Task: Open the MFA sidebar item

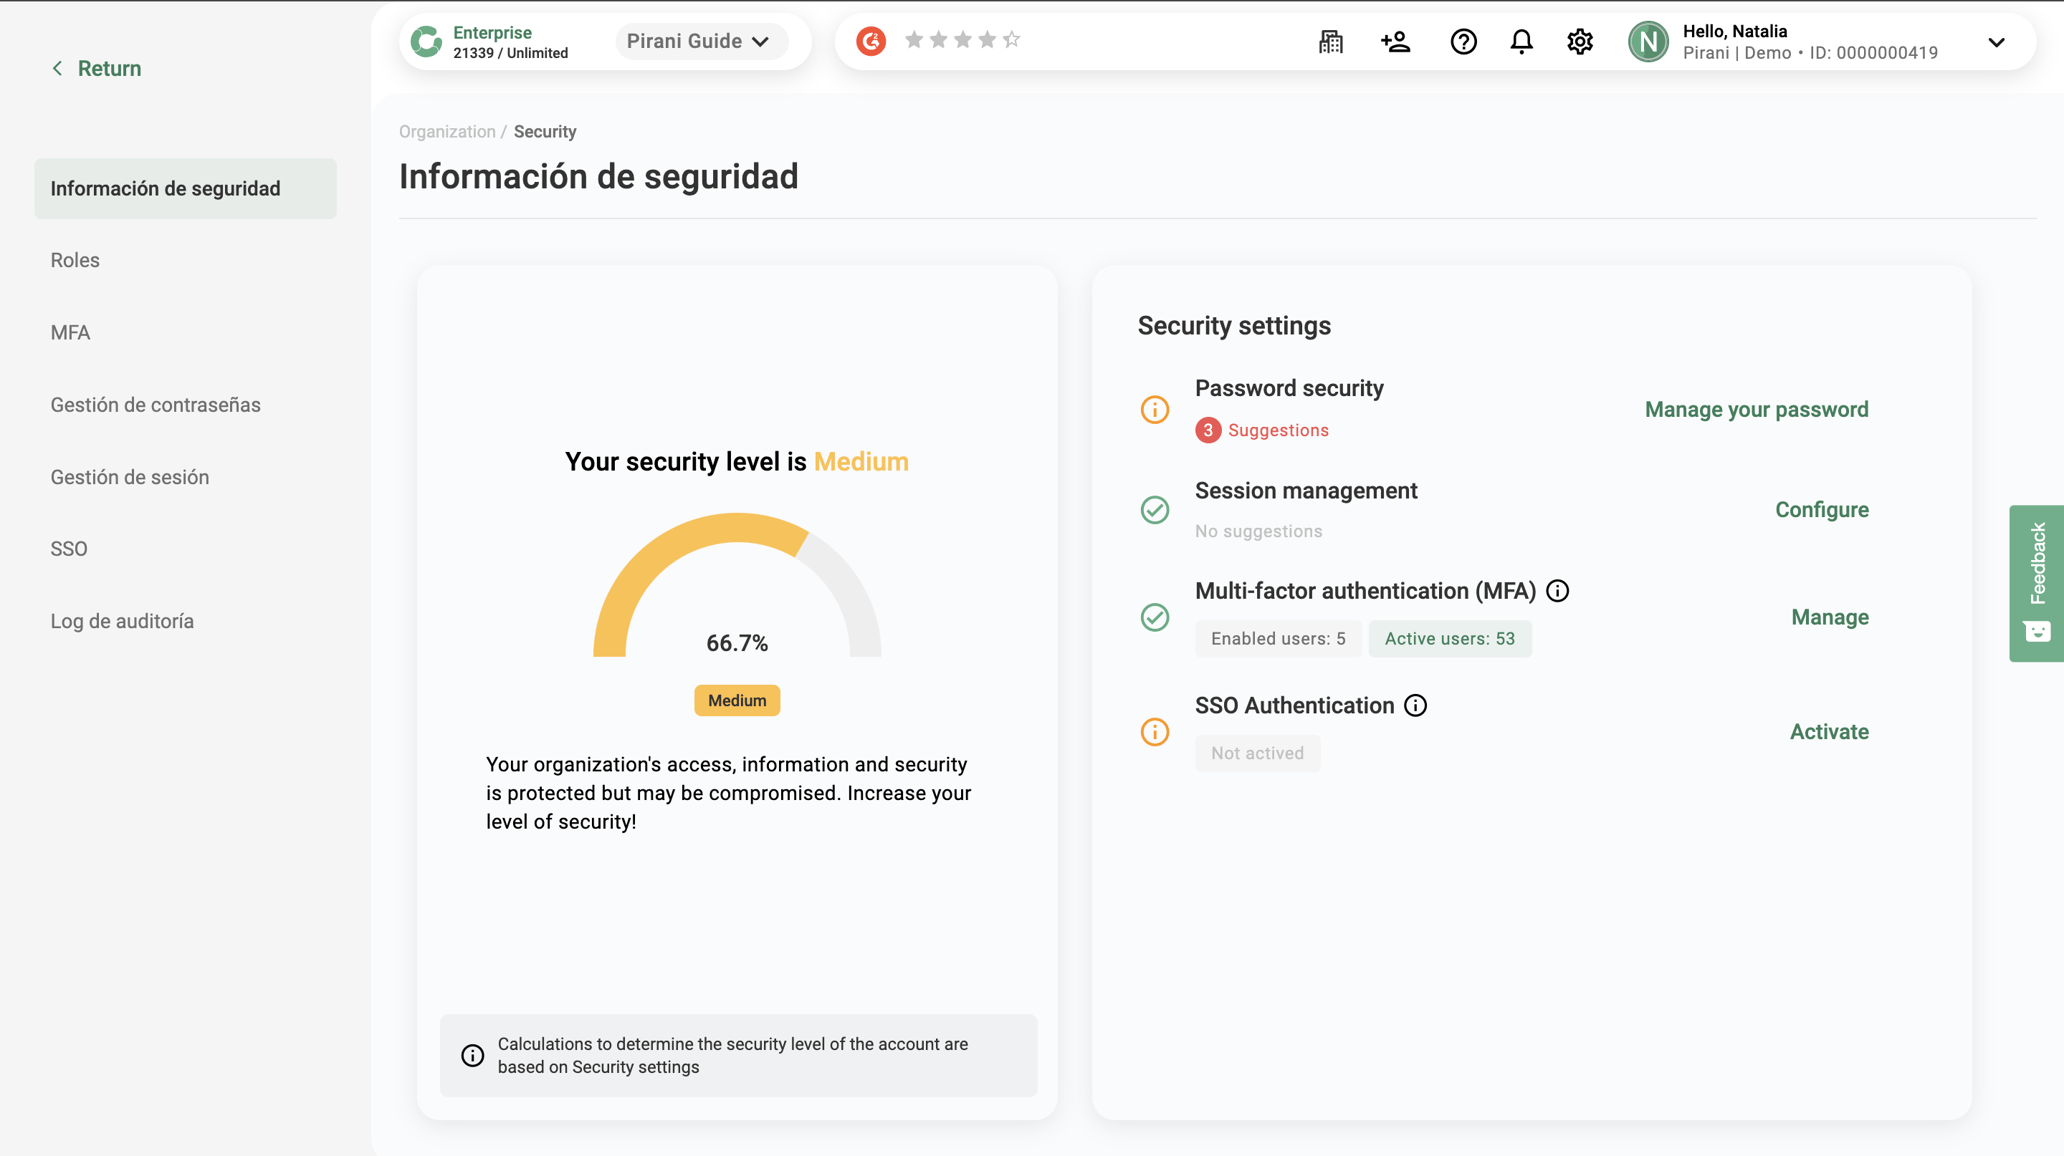Action: (70, 332)
